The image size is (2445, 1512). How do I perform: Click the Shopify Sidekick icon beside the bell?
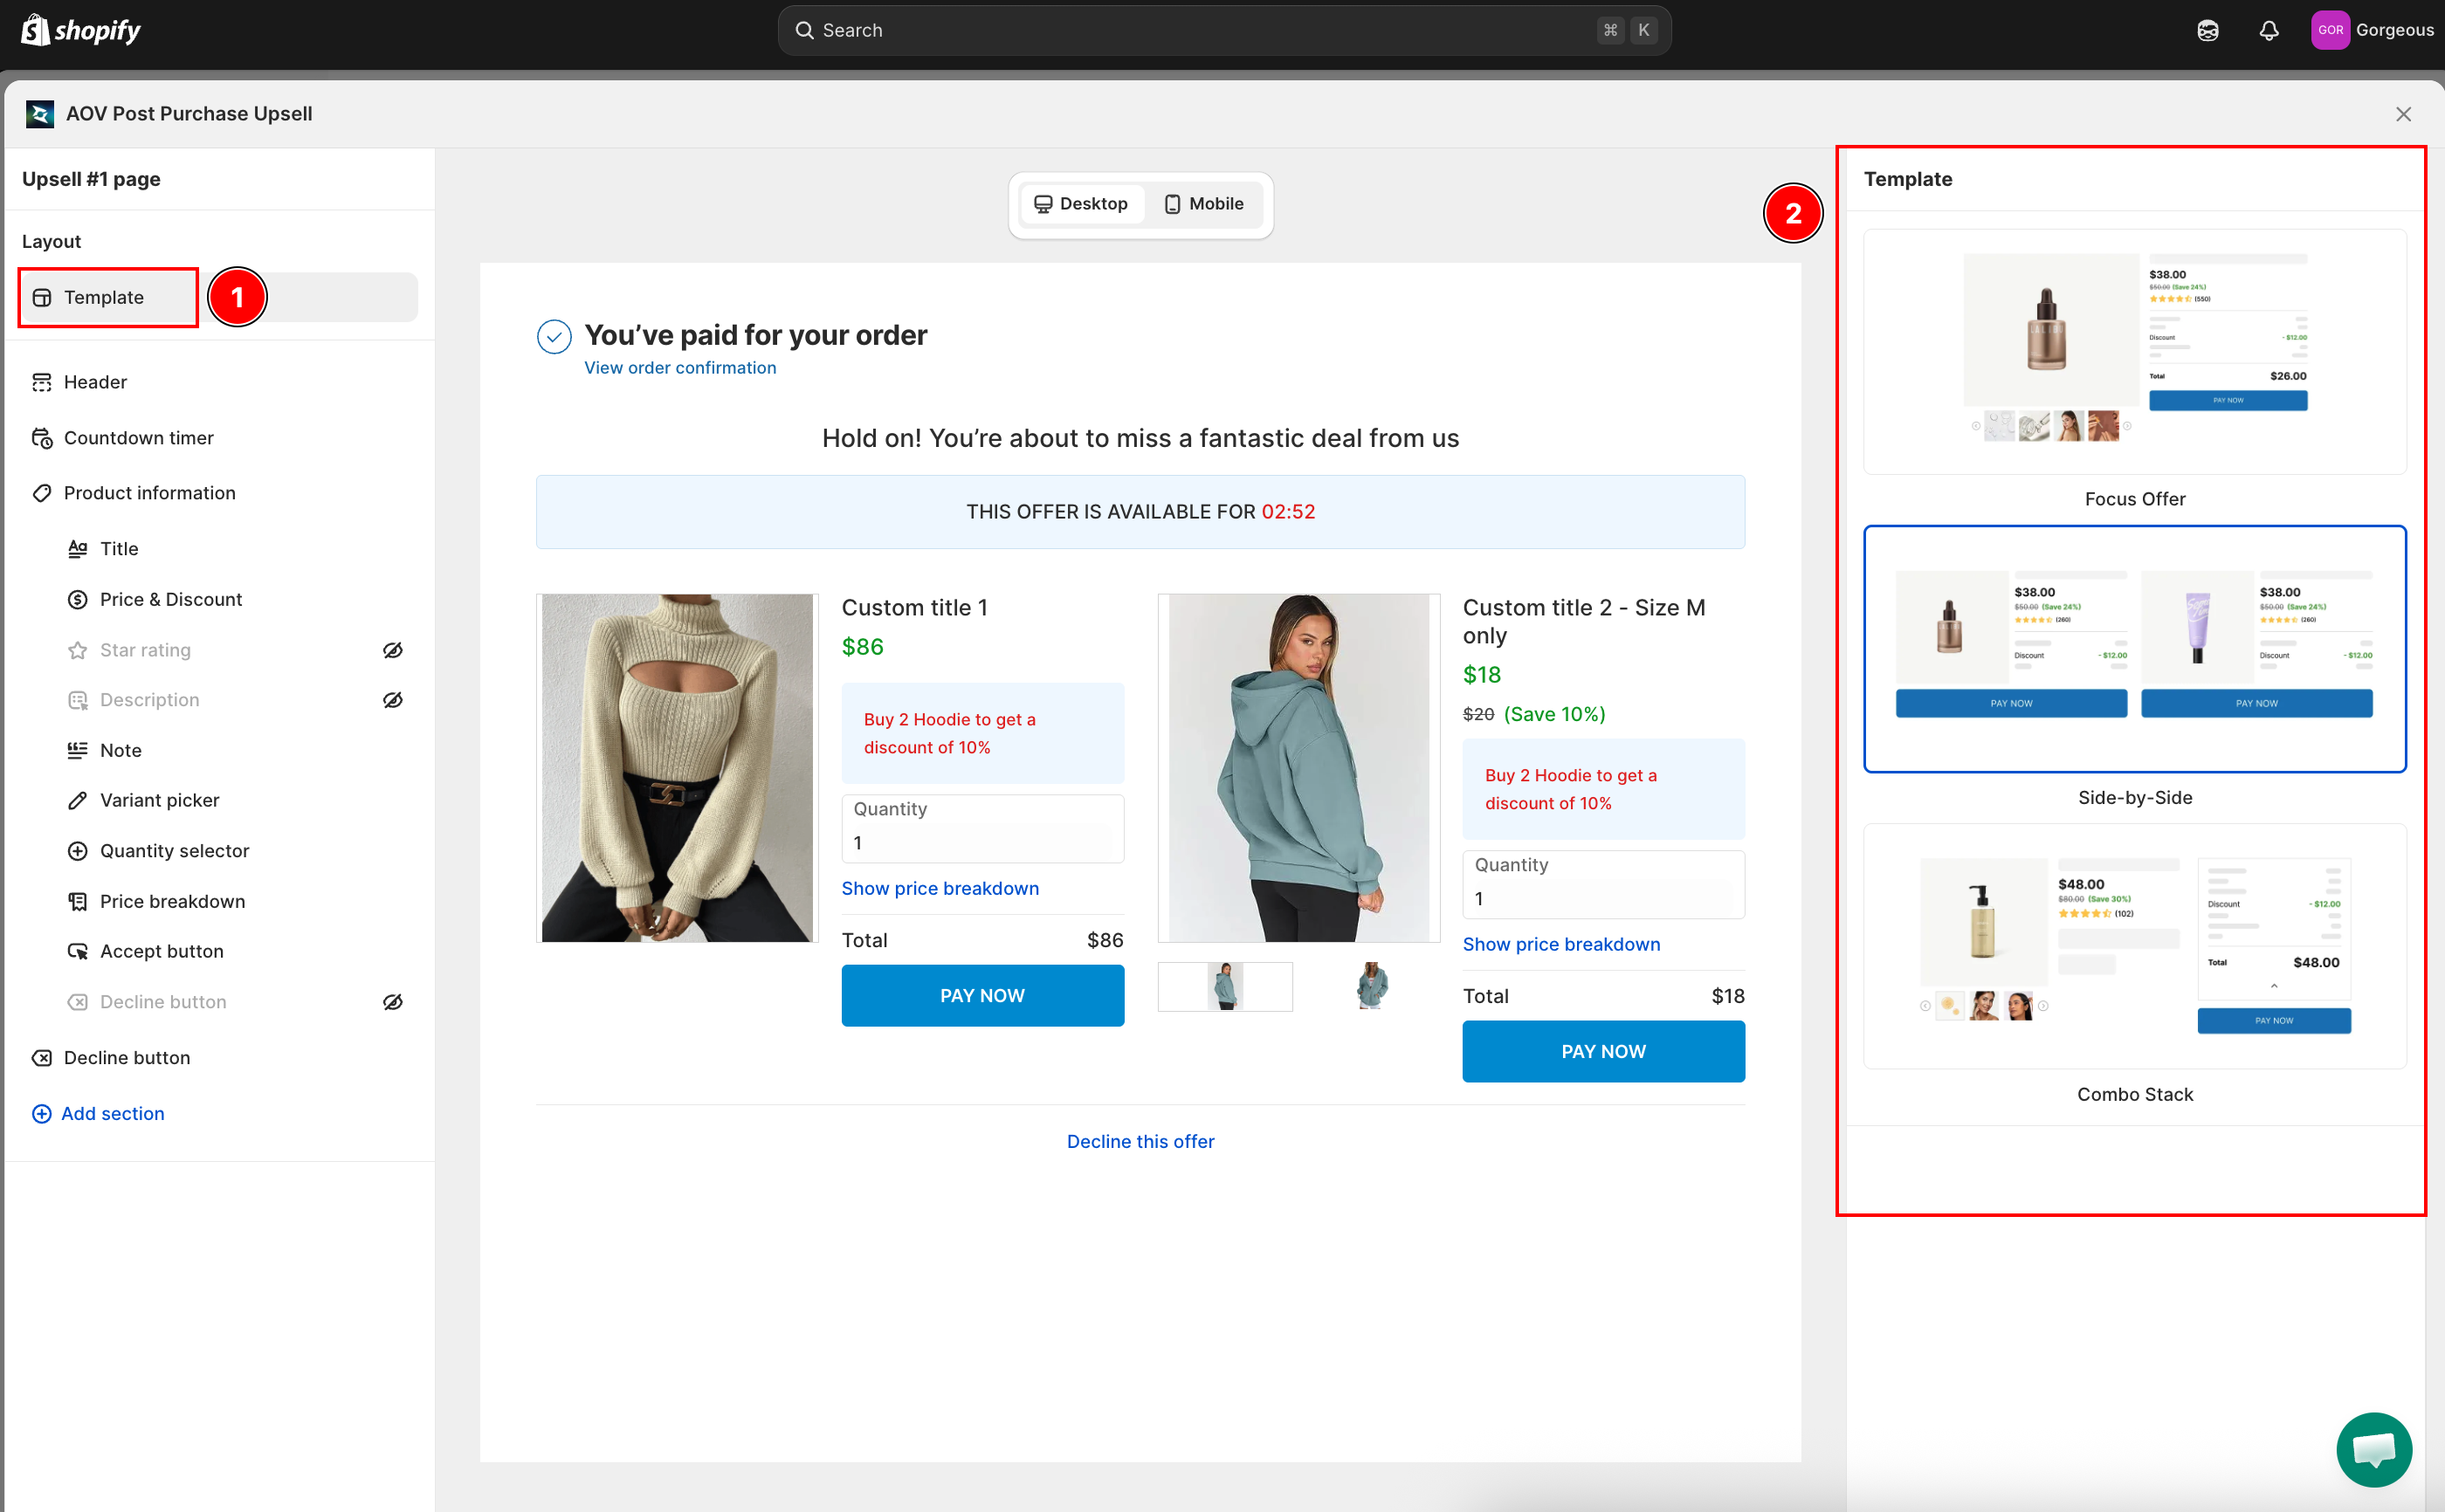[2207, 30]
